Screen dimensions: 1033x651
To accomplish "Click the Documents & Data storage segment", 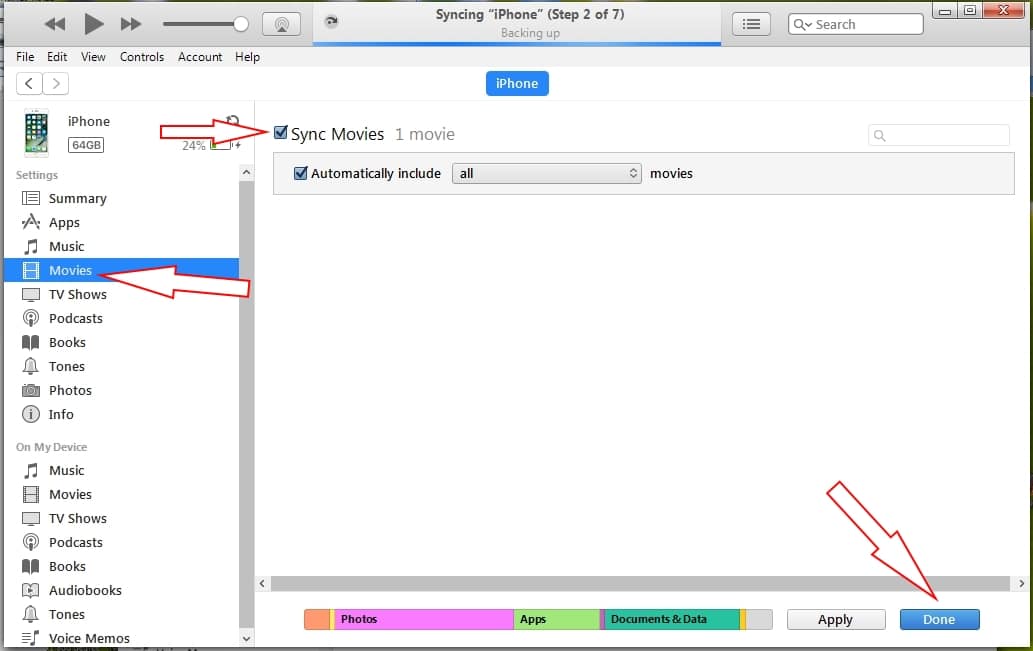I will (672, 619).
